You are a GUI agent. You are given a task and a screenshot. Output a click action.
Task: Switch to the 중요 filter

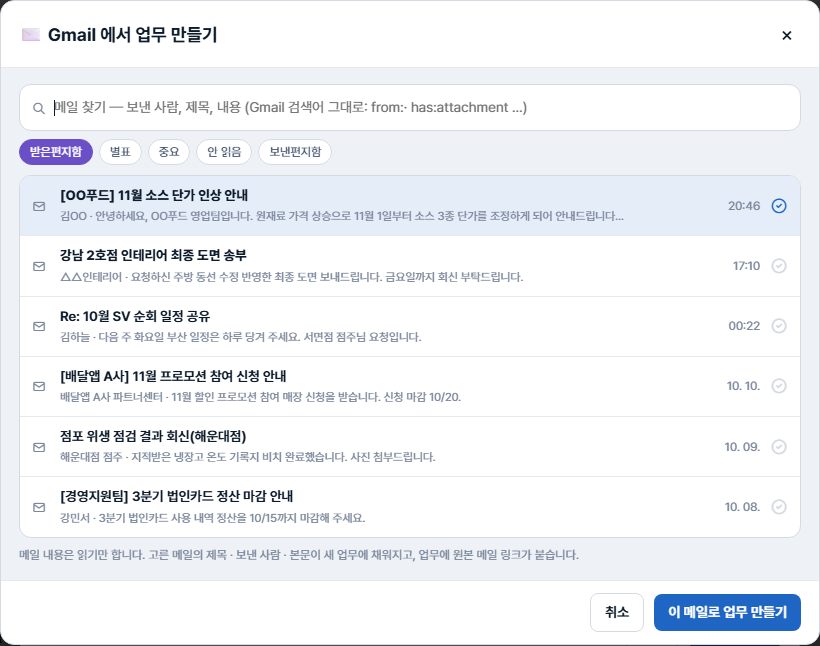click(x=169, y=152)
